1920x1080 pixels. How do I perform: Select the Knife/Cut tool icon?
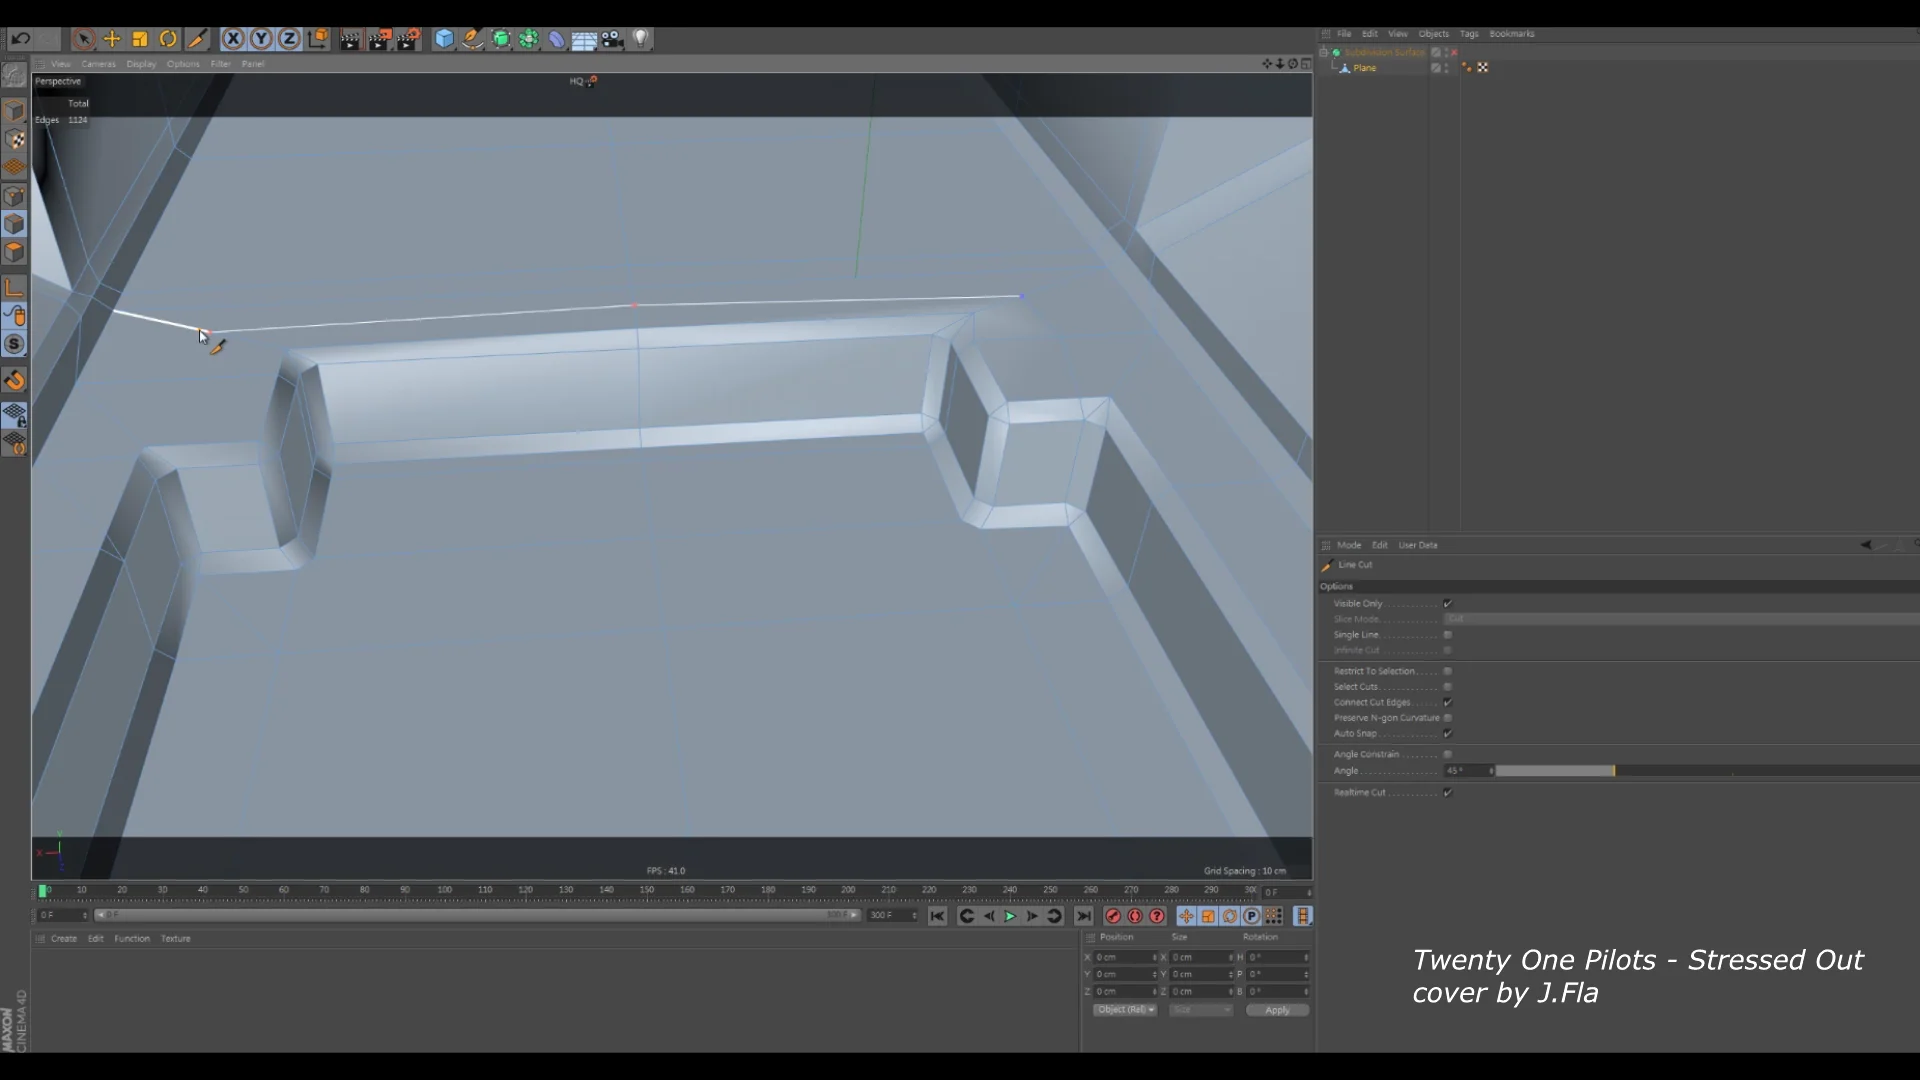196,38
